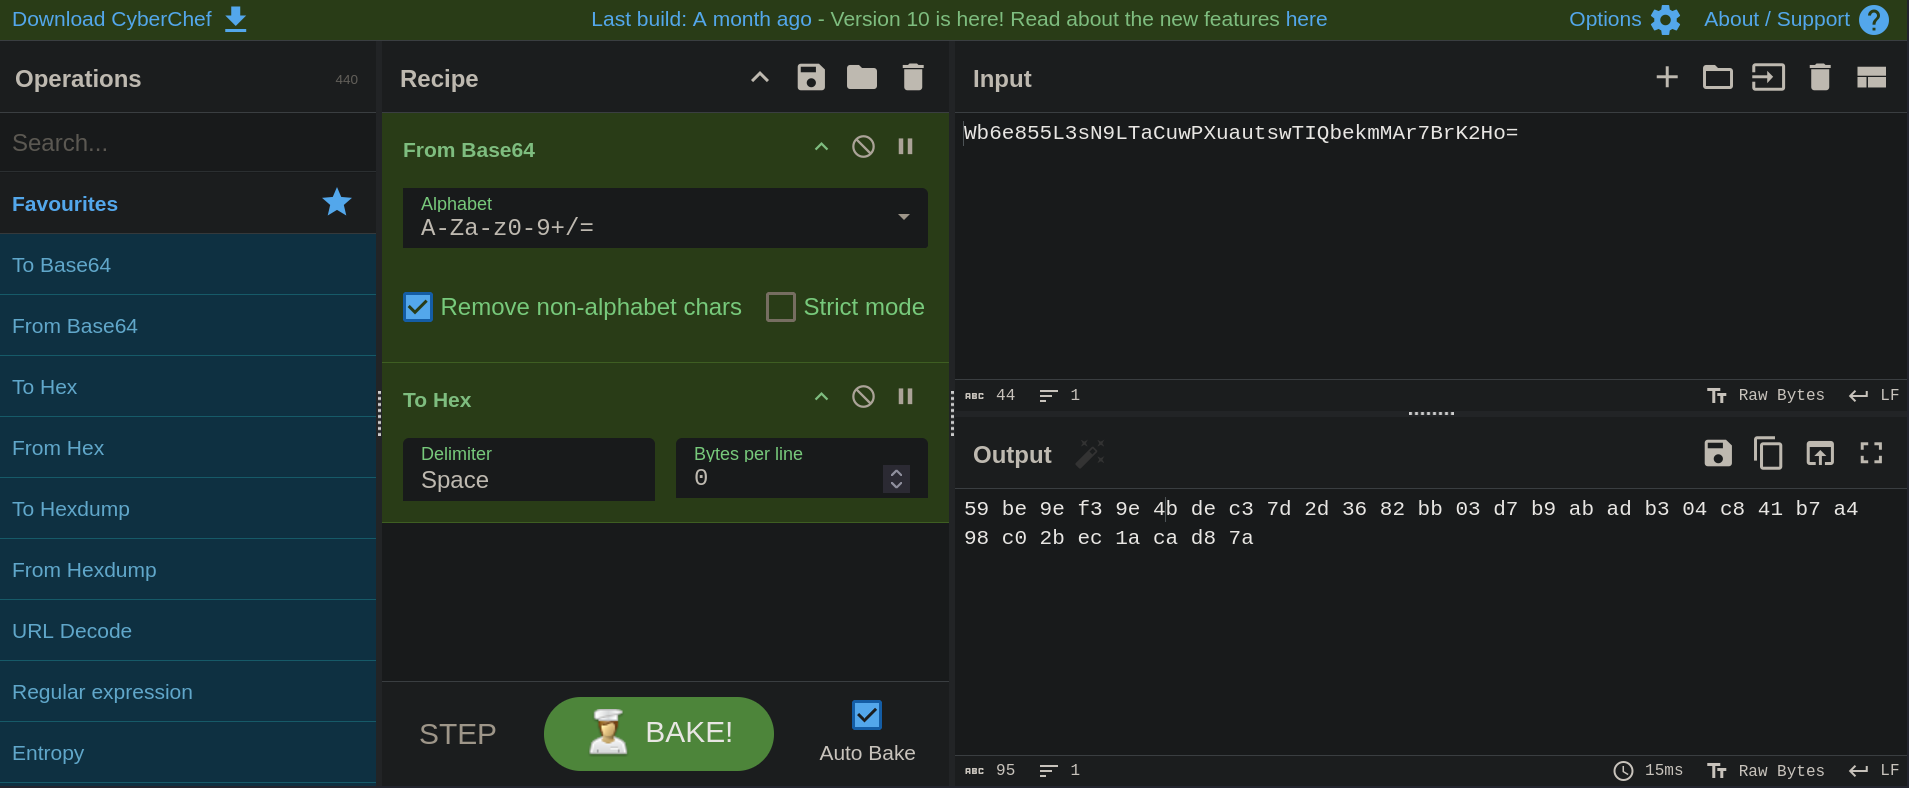
Task: Click the output bake time 15ms
Action: [x=1648, y=770]
